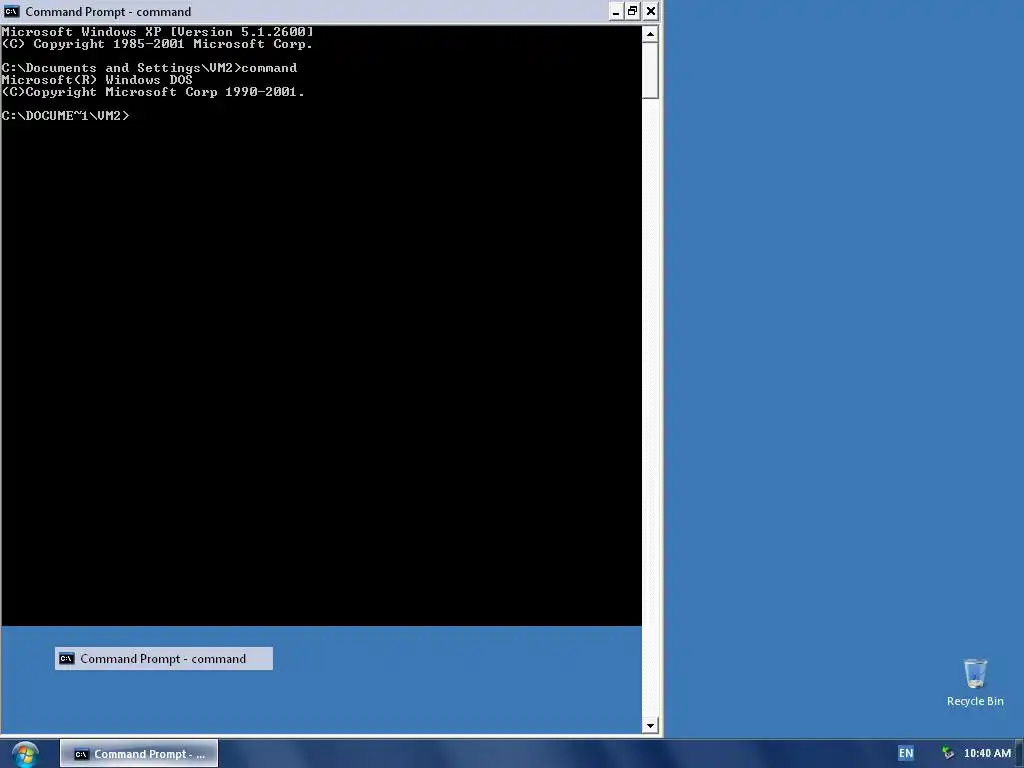The height and width of the screenshot is (768, 1024).
Task: Click the 'Command Prompt - command' tooltip label
Action: (x=163, y=658)
